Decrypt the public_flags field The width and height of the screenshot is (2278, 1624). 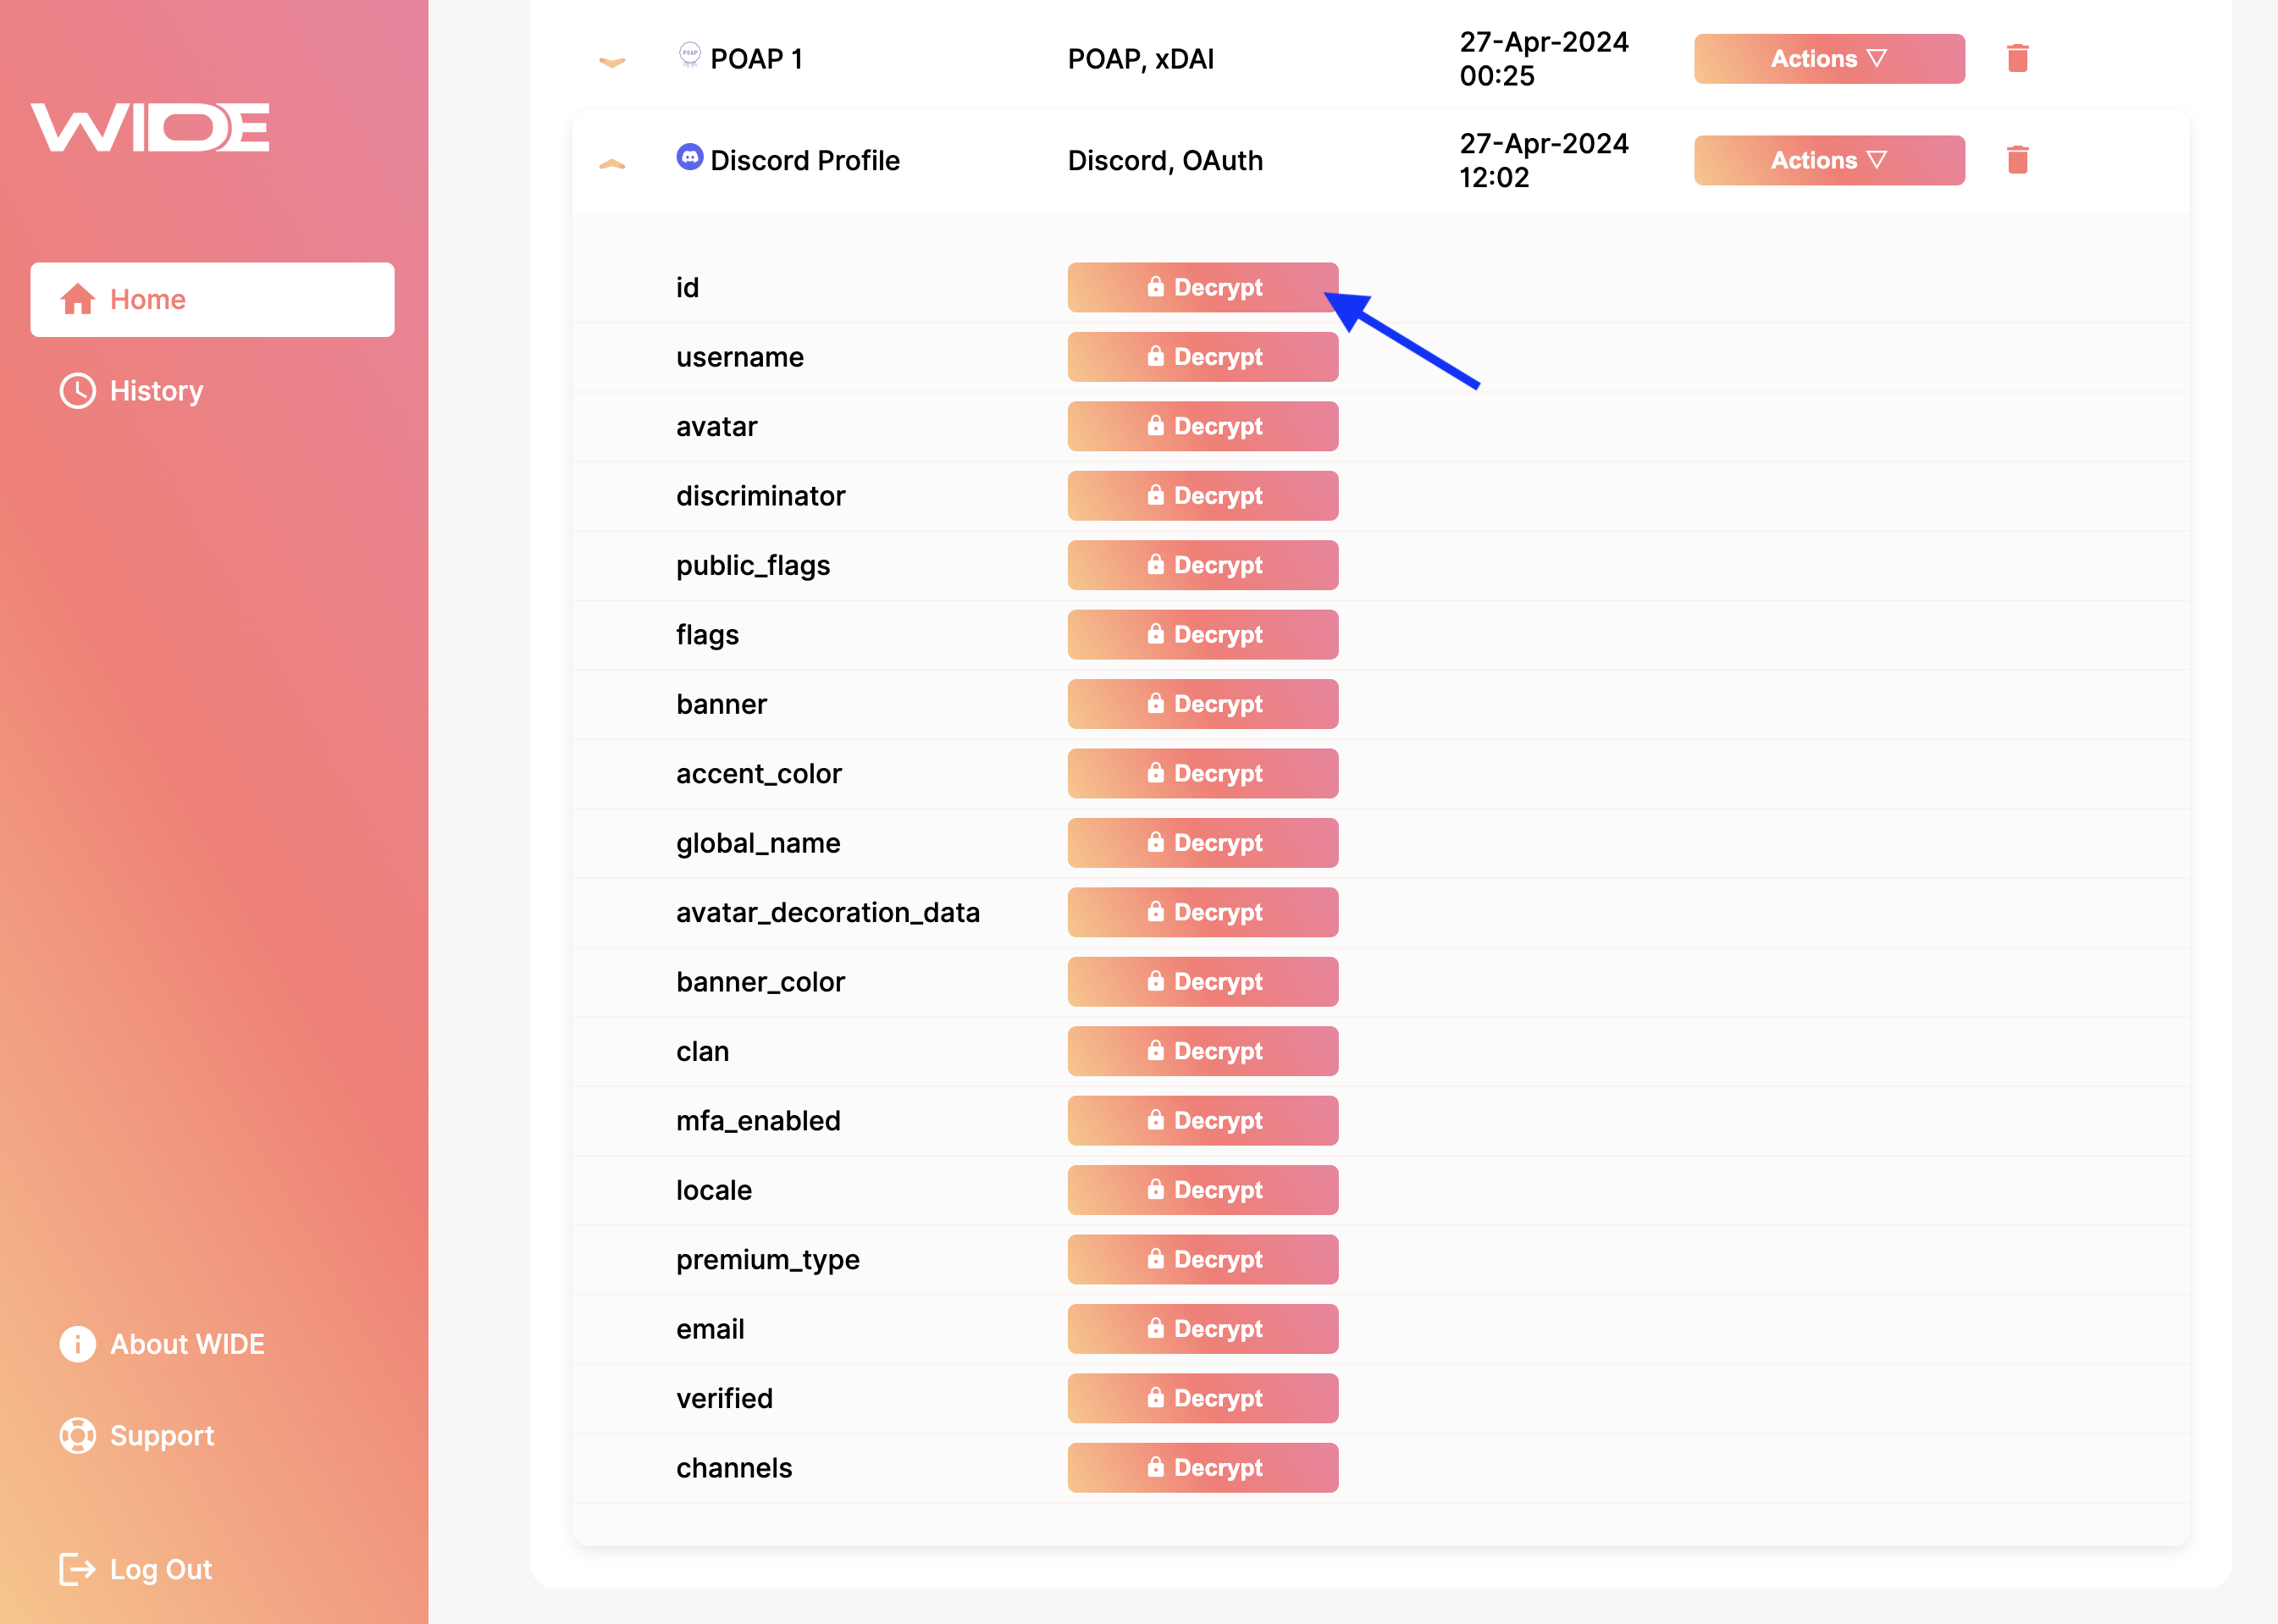pyautogui.click(x=1203, y=565)
